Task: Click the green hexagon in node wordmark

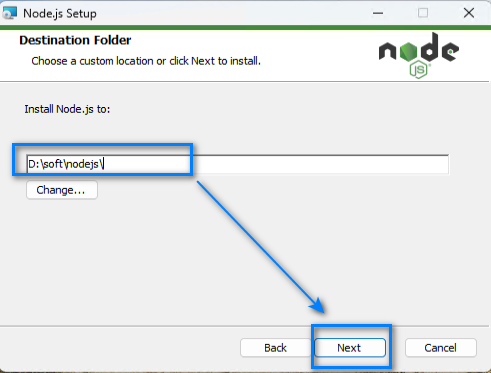Action: click(x=408, y=52)
